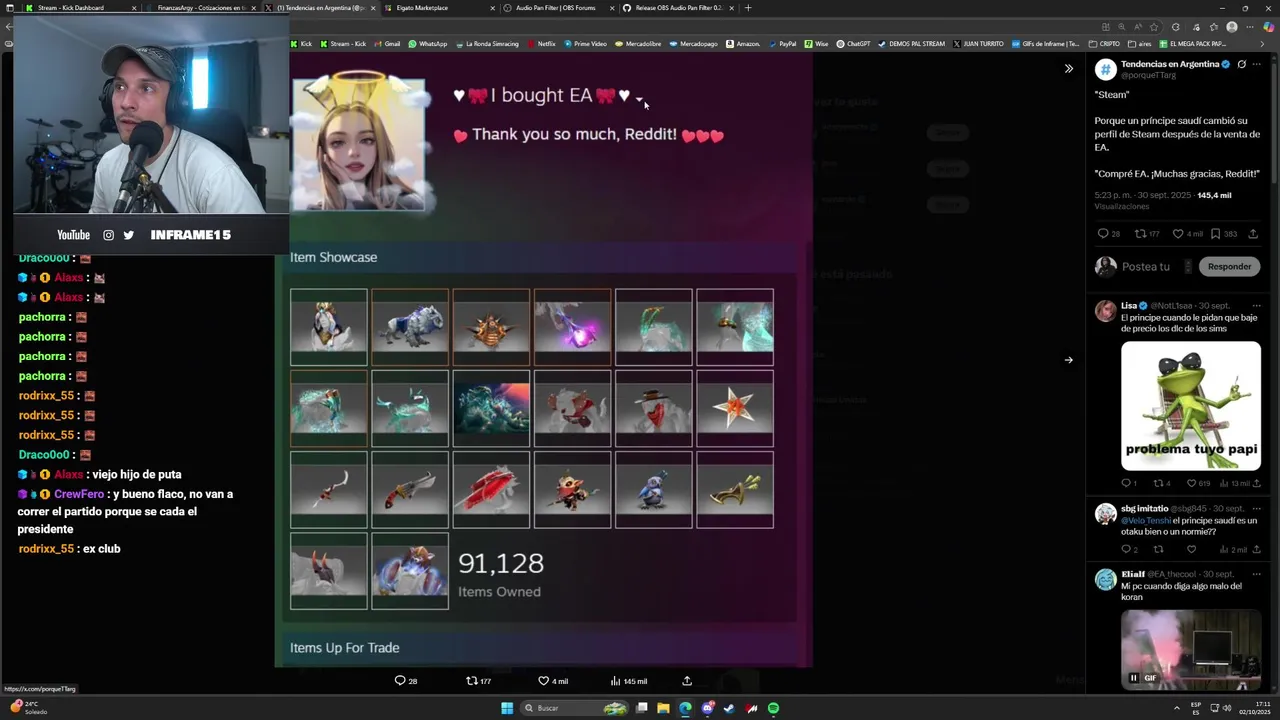Click the Responder button

pos(1229,267)
